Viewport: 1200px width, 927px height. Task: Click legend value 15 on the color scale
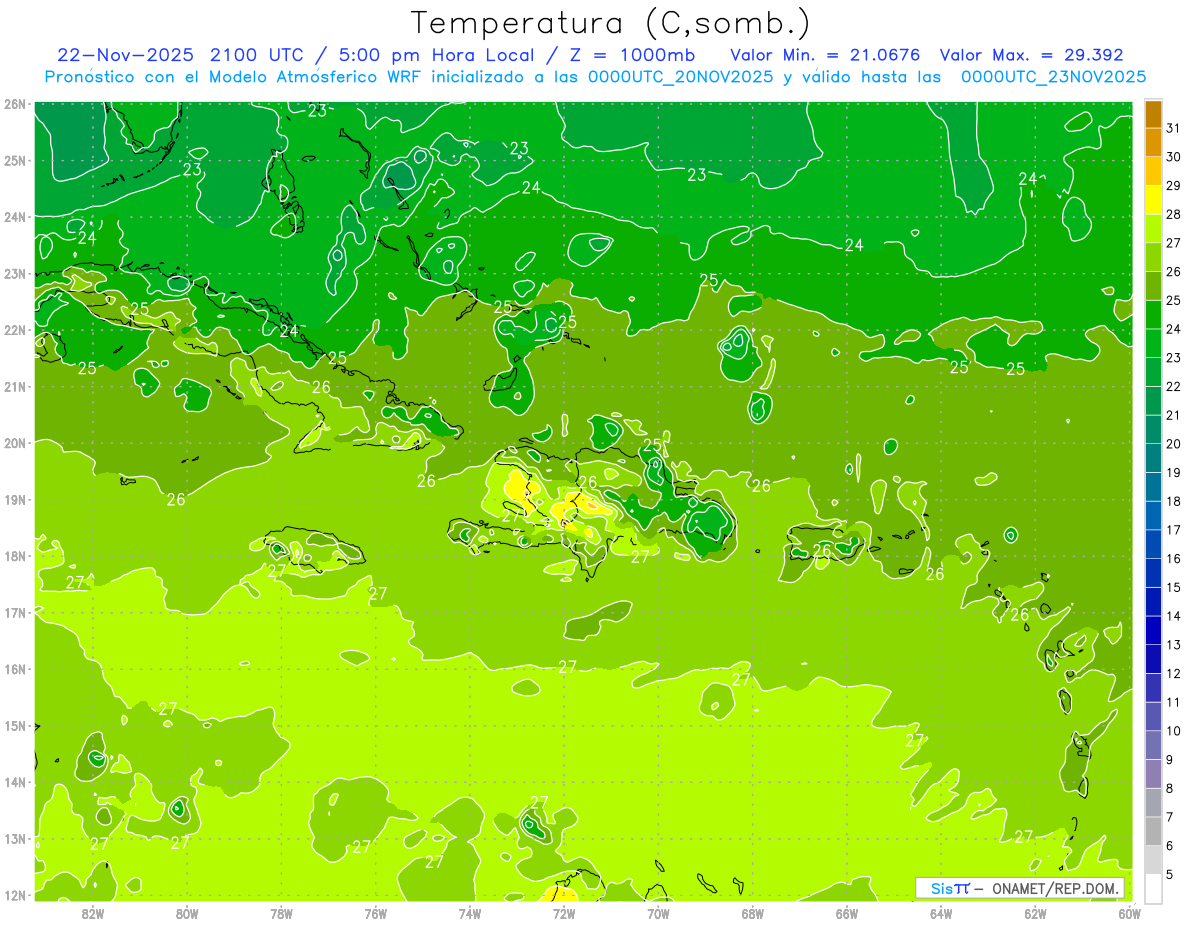point(1173,587)
